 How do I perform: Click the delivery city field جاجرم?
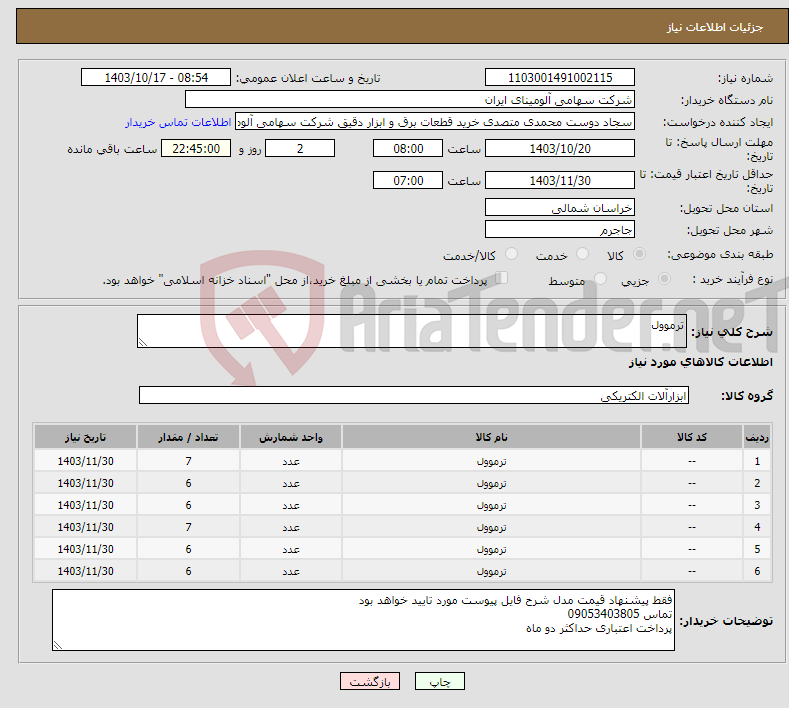coord(560,229)
